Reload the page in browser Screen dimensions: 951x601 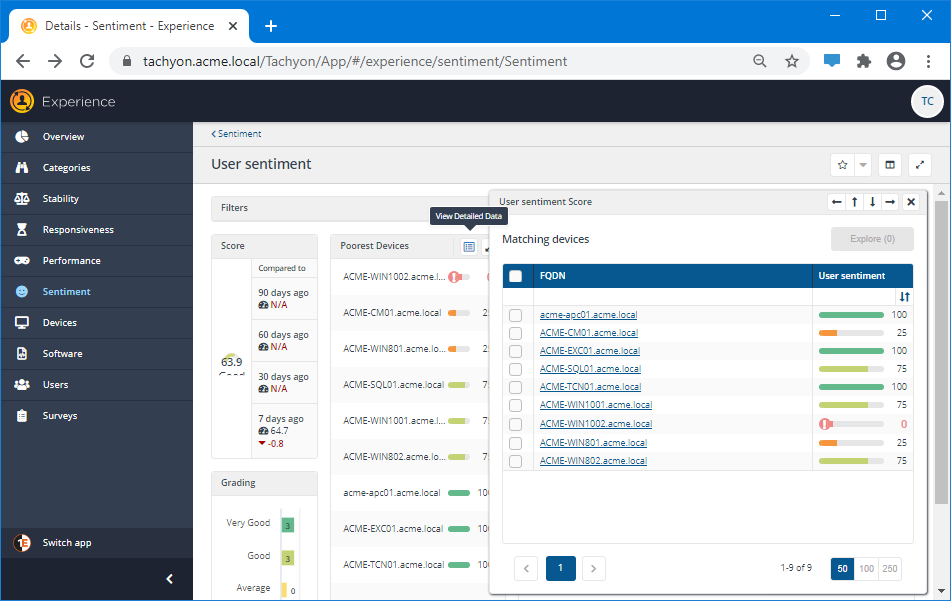pyautogui.click(x=87, y=61)
